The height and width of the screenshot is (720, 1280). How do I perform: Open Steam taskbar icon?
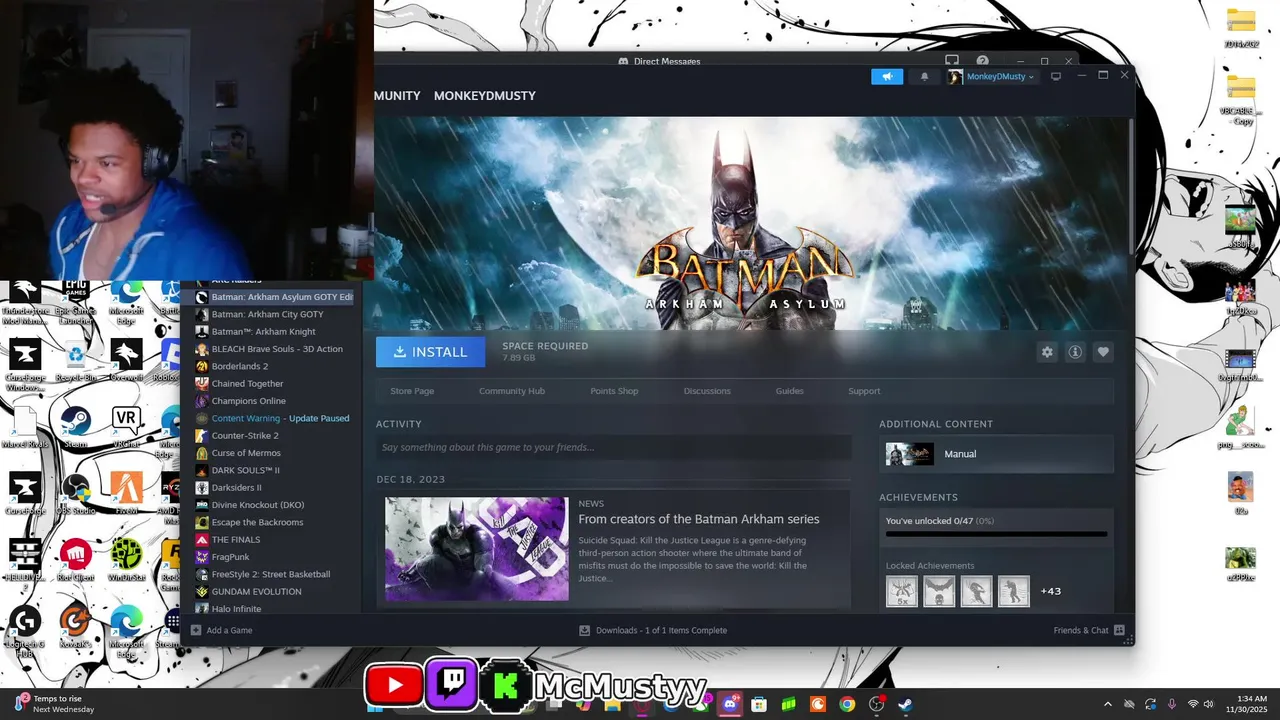coord(905,704)
